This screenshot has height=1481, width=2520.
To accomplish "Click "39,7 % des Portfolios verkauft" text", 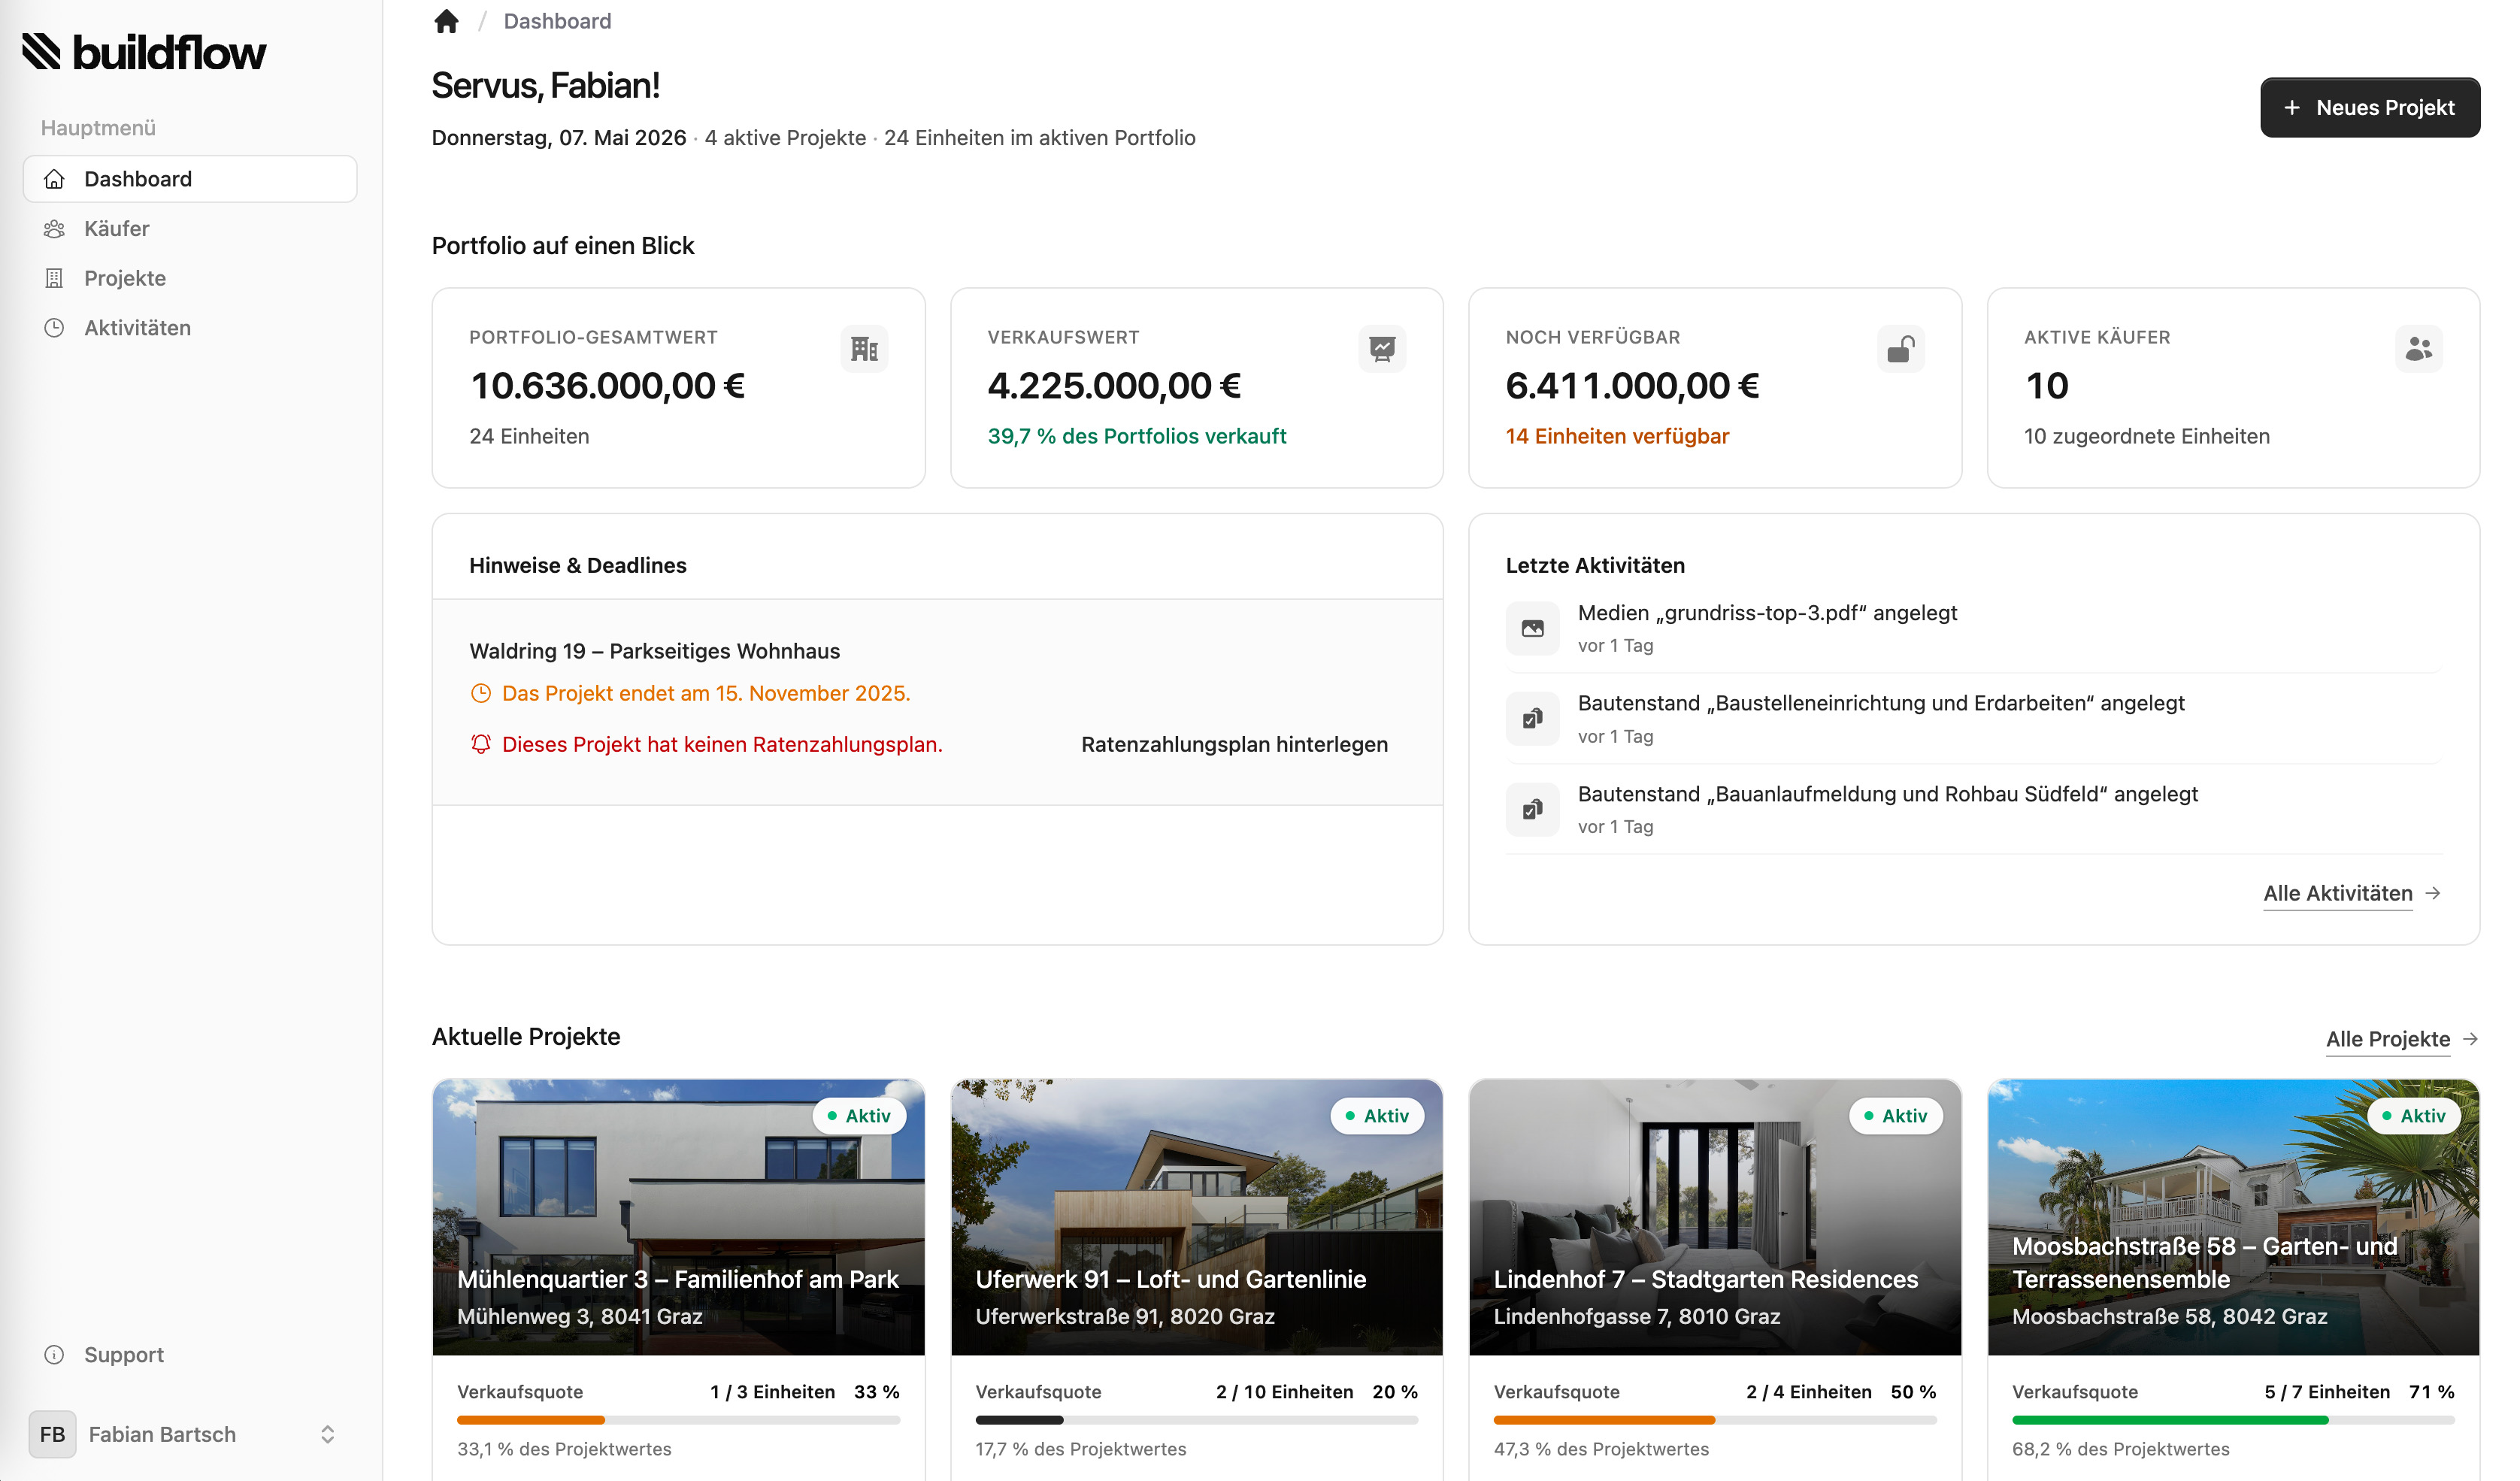I will [x=1137, y=436].
